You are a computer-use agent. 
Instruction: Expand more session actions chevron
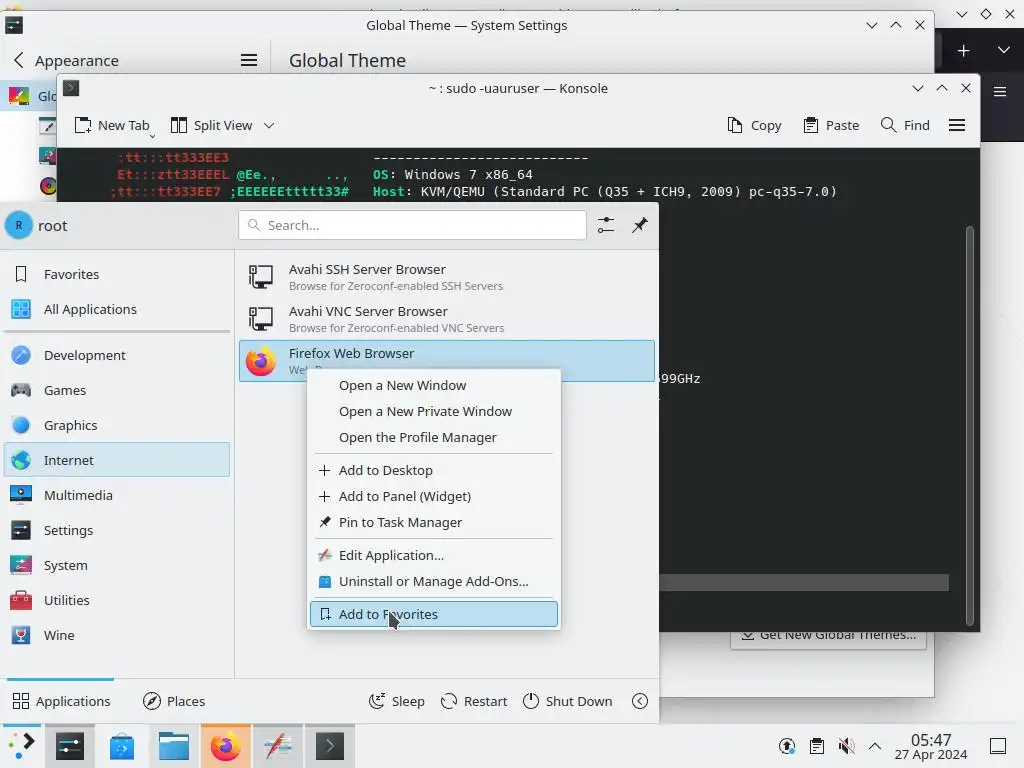[x=640, y=701]
